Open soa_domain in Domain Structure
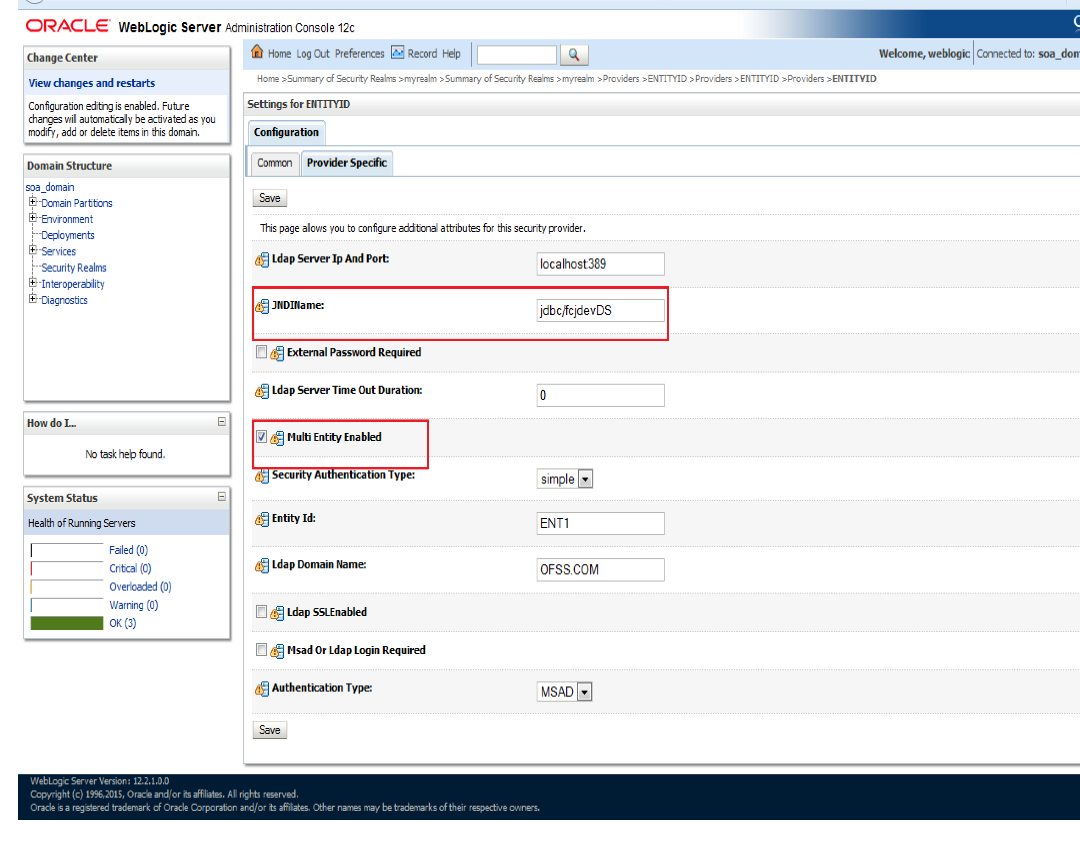Image resolution: width=1080 pixels, height=845 pixels. click(50, 187)
